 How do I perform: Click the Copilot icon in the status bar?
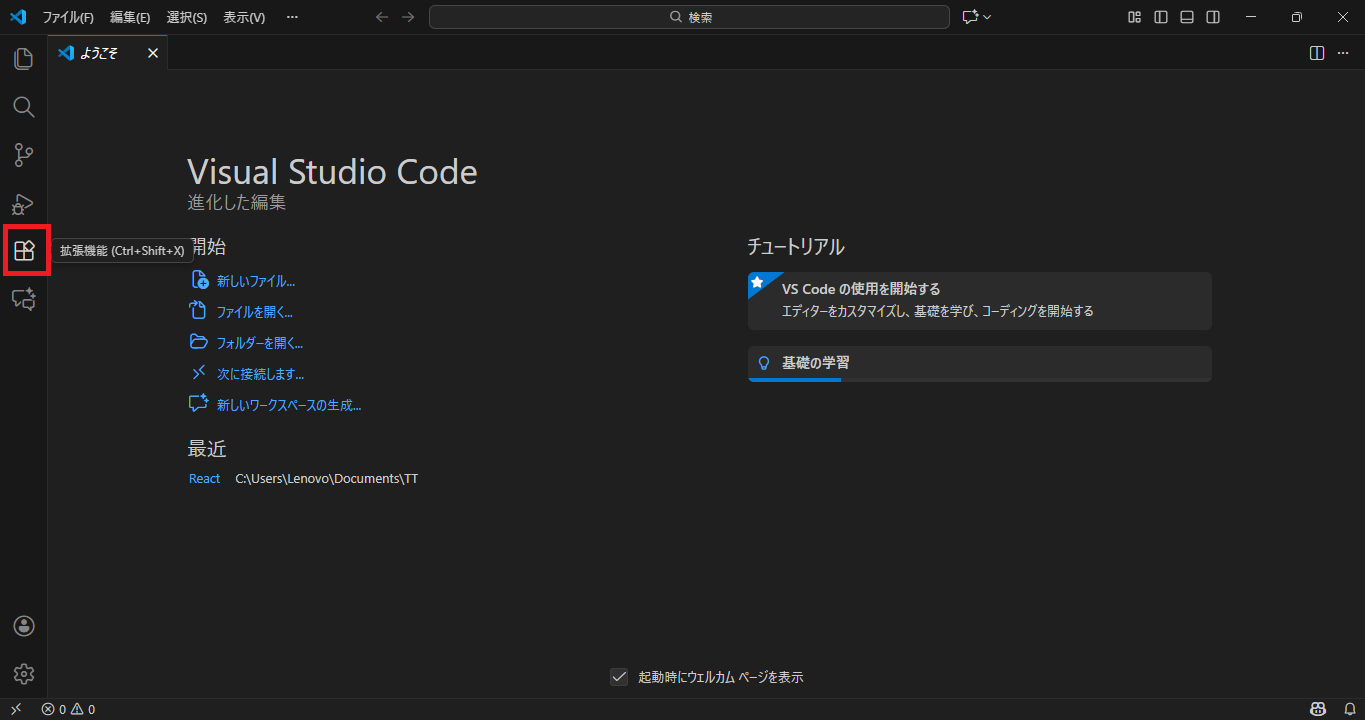1318,708
